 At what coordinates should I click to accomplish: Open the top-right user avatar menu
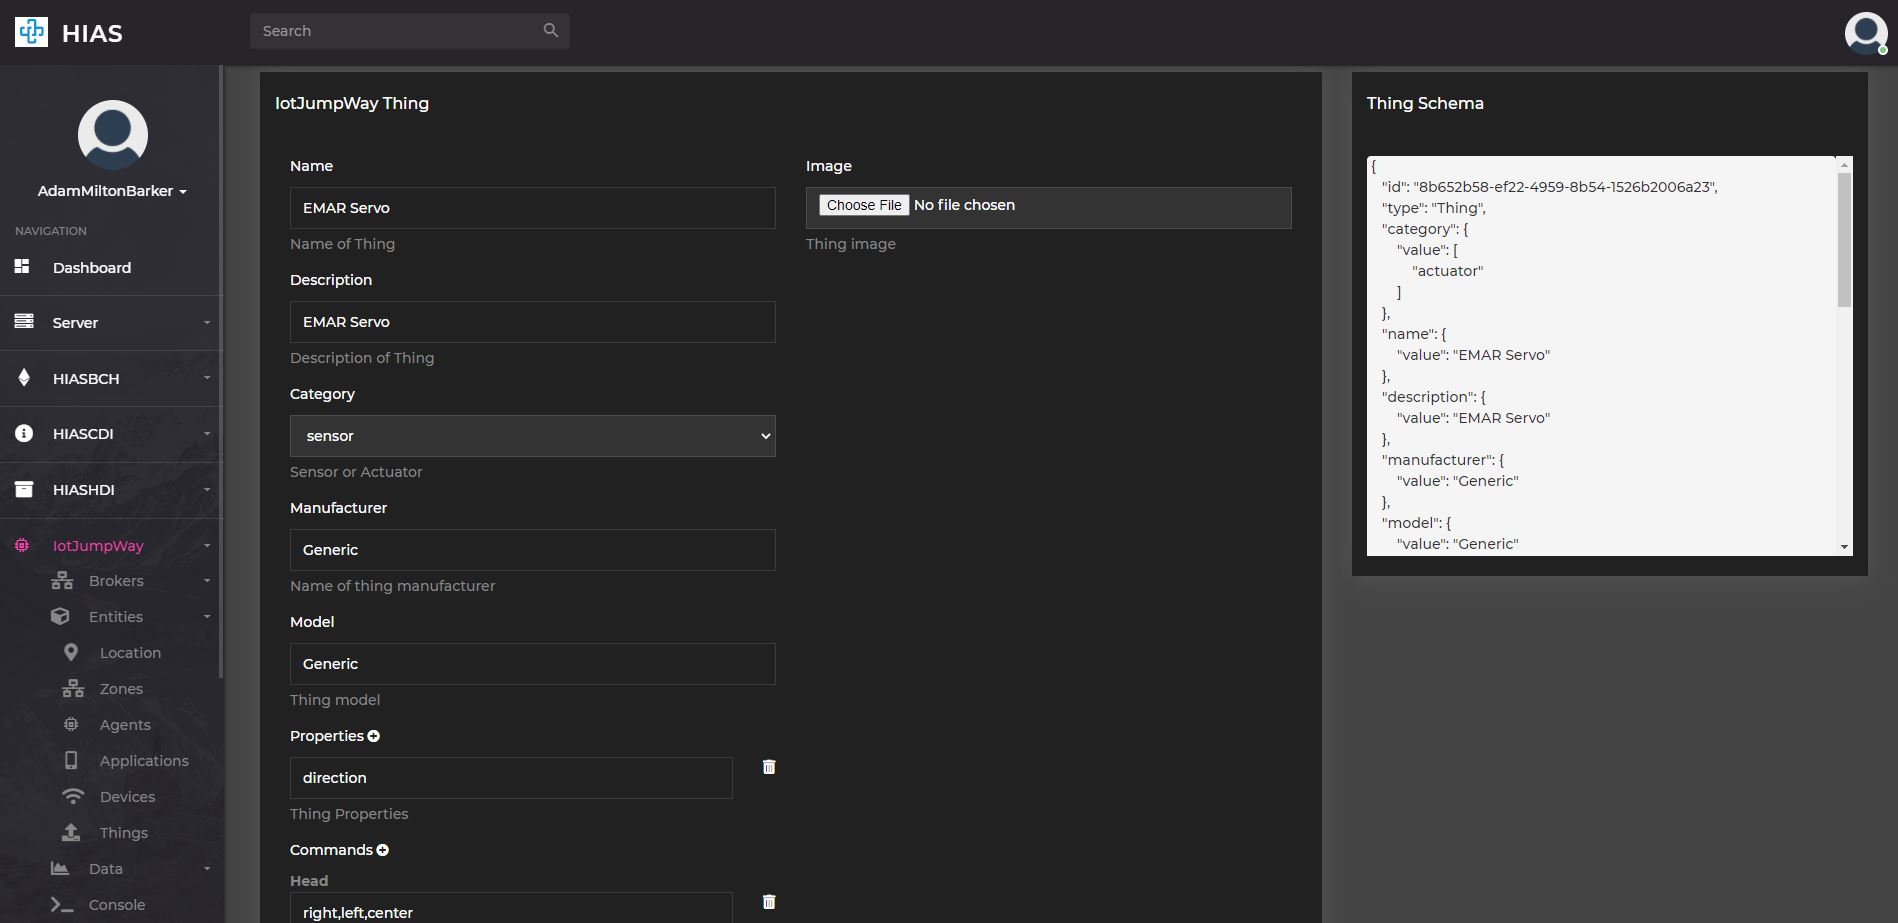coord(1866,33)
